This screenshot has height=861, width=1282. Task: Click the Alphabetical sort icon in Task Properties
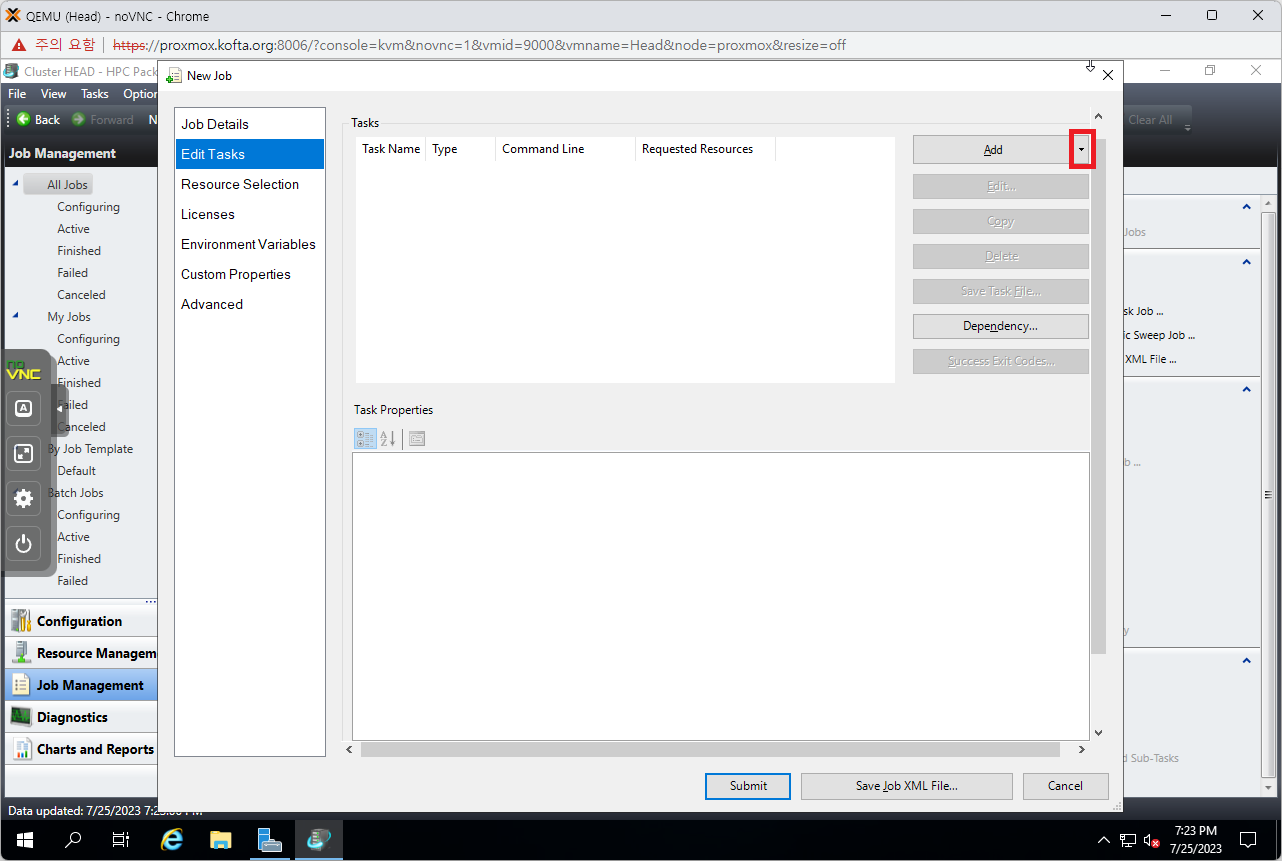[x=389, y=439]
